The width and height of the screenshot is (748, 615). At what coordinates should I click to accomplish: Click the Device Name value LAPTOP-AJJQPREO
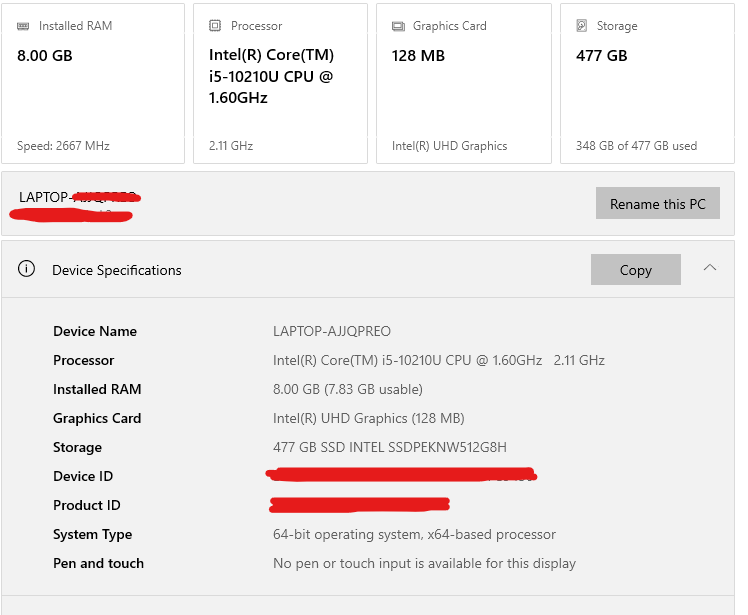332,331
